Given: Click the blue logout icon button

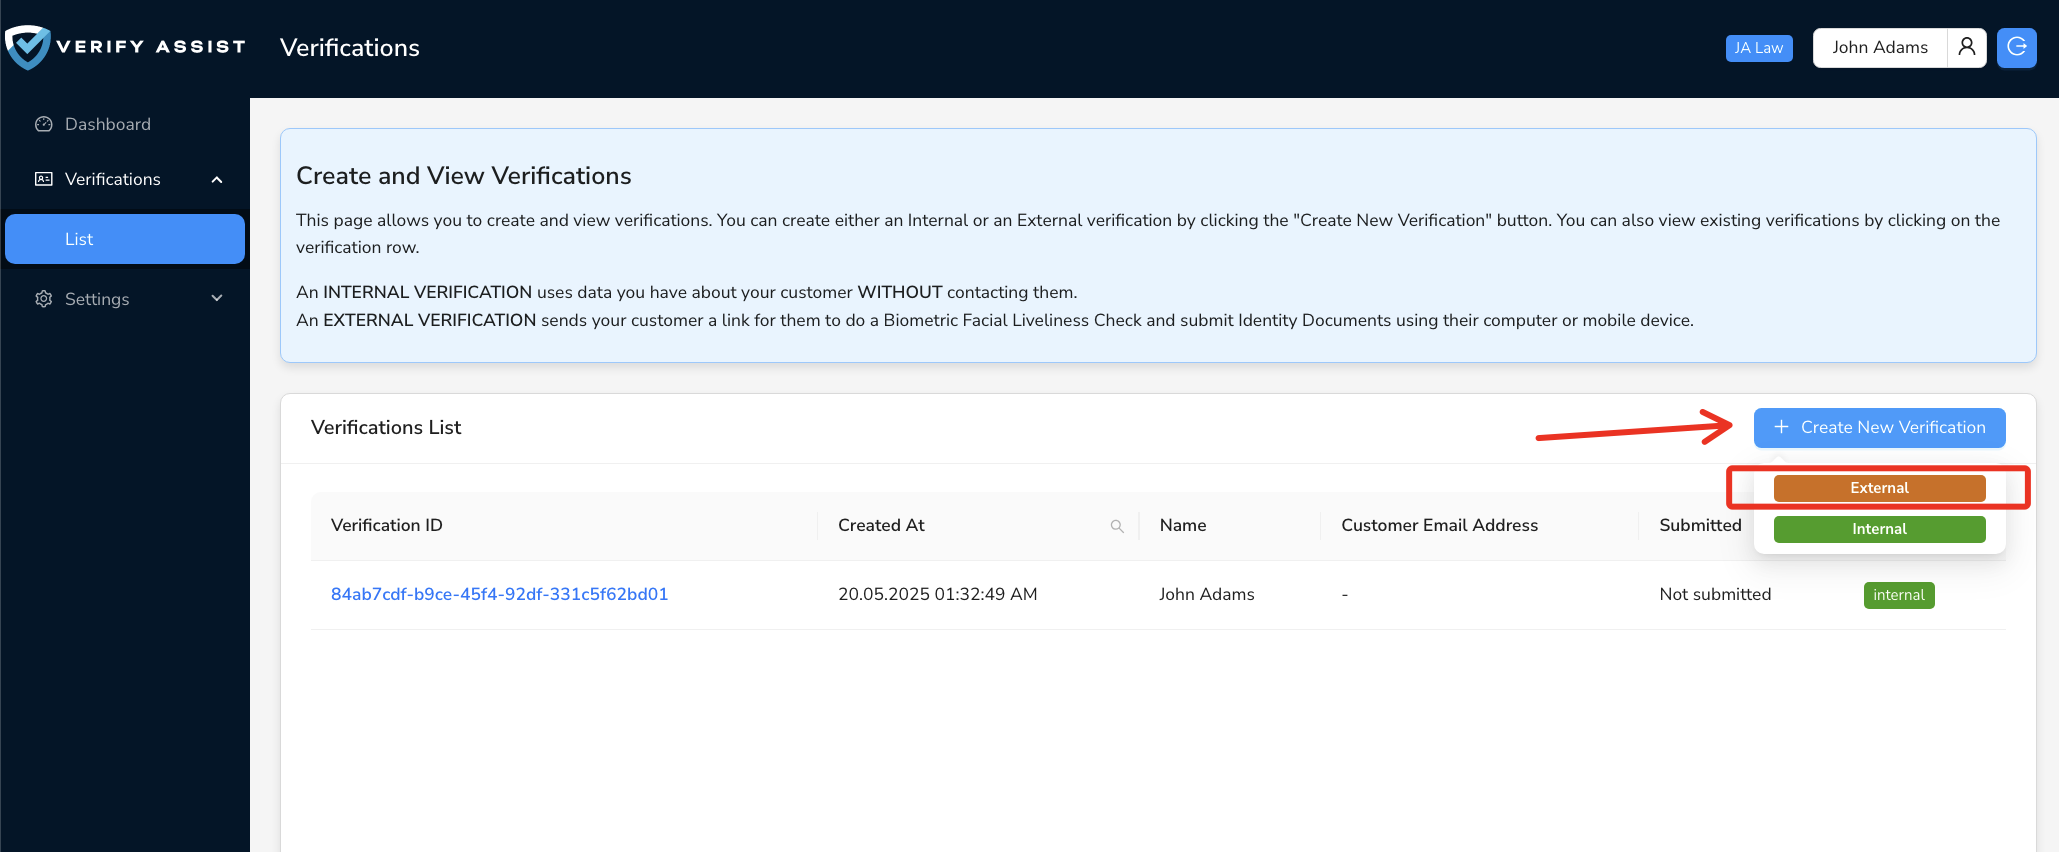Looking at the screenshot, I should coord(2016,47).
